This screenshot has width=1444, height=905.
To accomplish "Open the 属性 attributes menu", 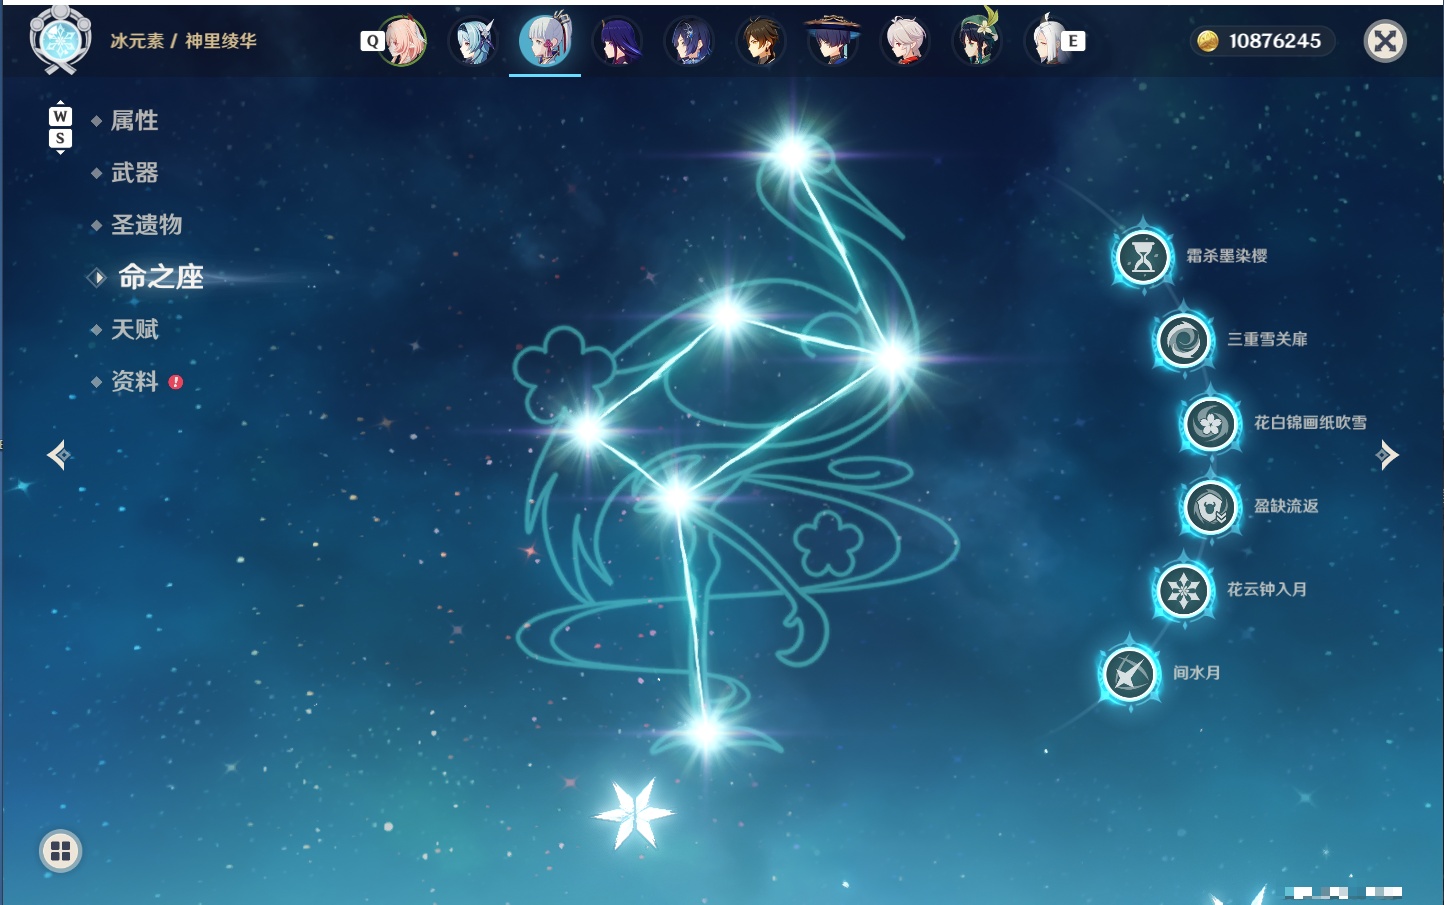I will [x=134, y=121].
